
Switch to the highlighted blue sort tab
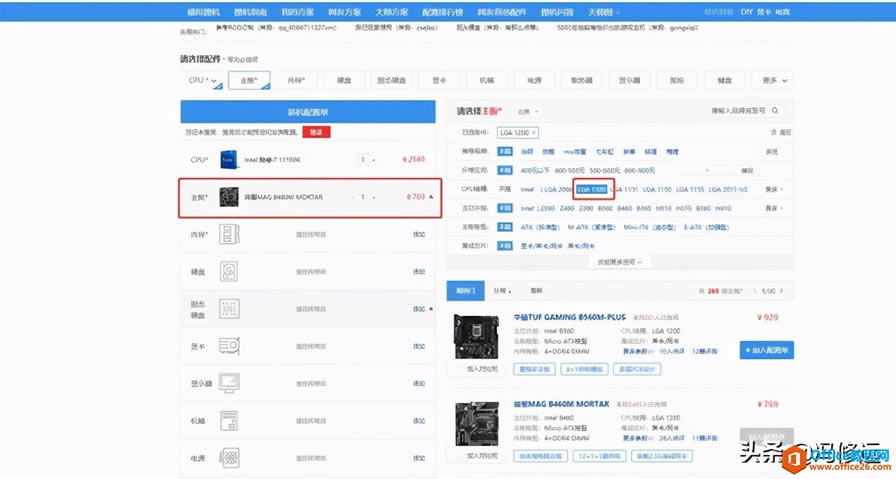(x=465, y=291)
